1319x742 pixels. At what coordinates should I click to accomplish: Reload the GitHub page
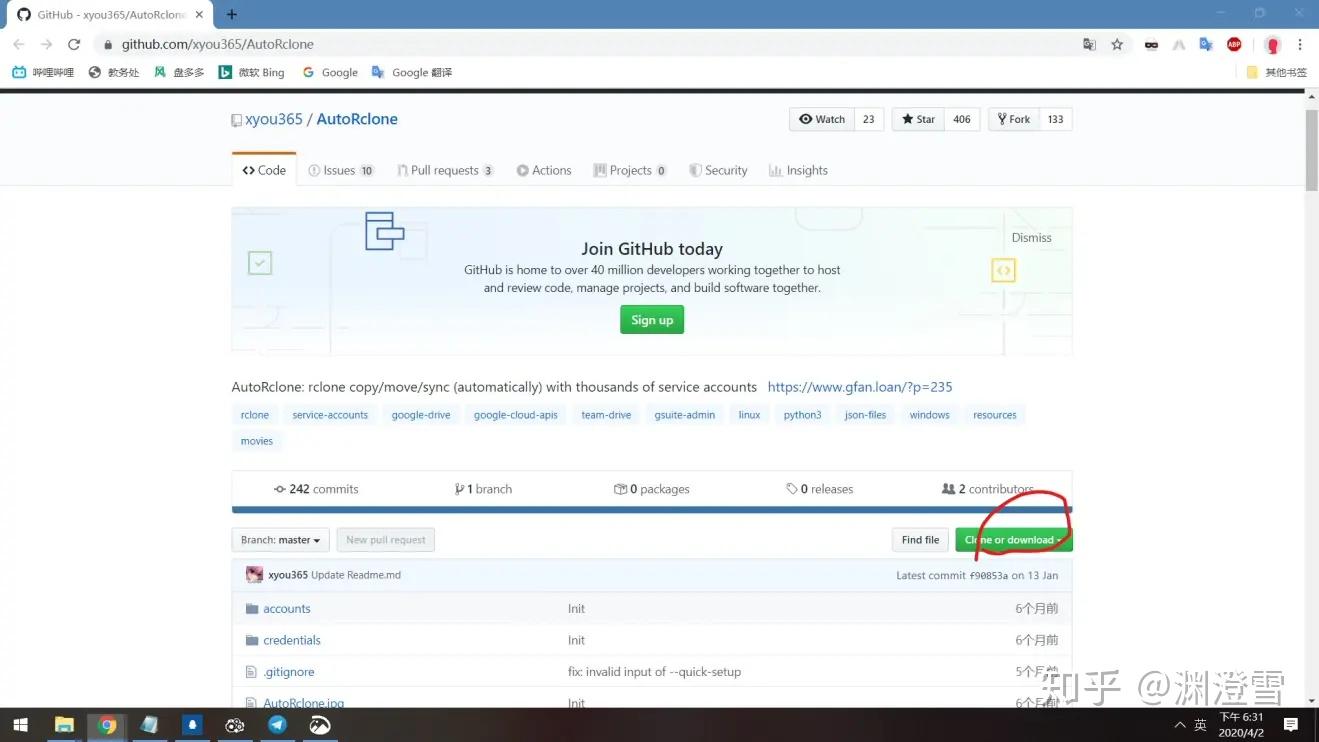pos(73,44)
